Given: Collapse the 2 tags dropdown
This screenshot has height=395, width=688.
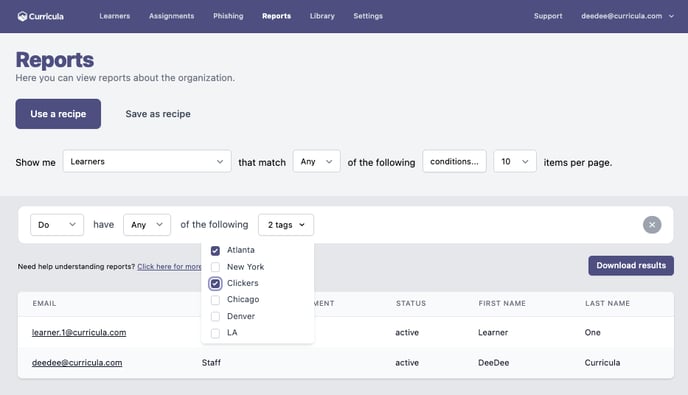Looking at the screenshot, I should coord(286,225).
